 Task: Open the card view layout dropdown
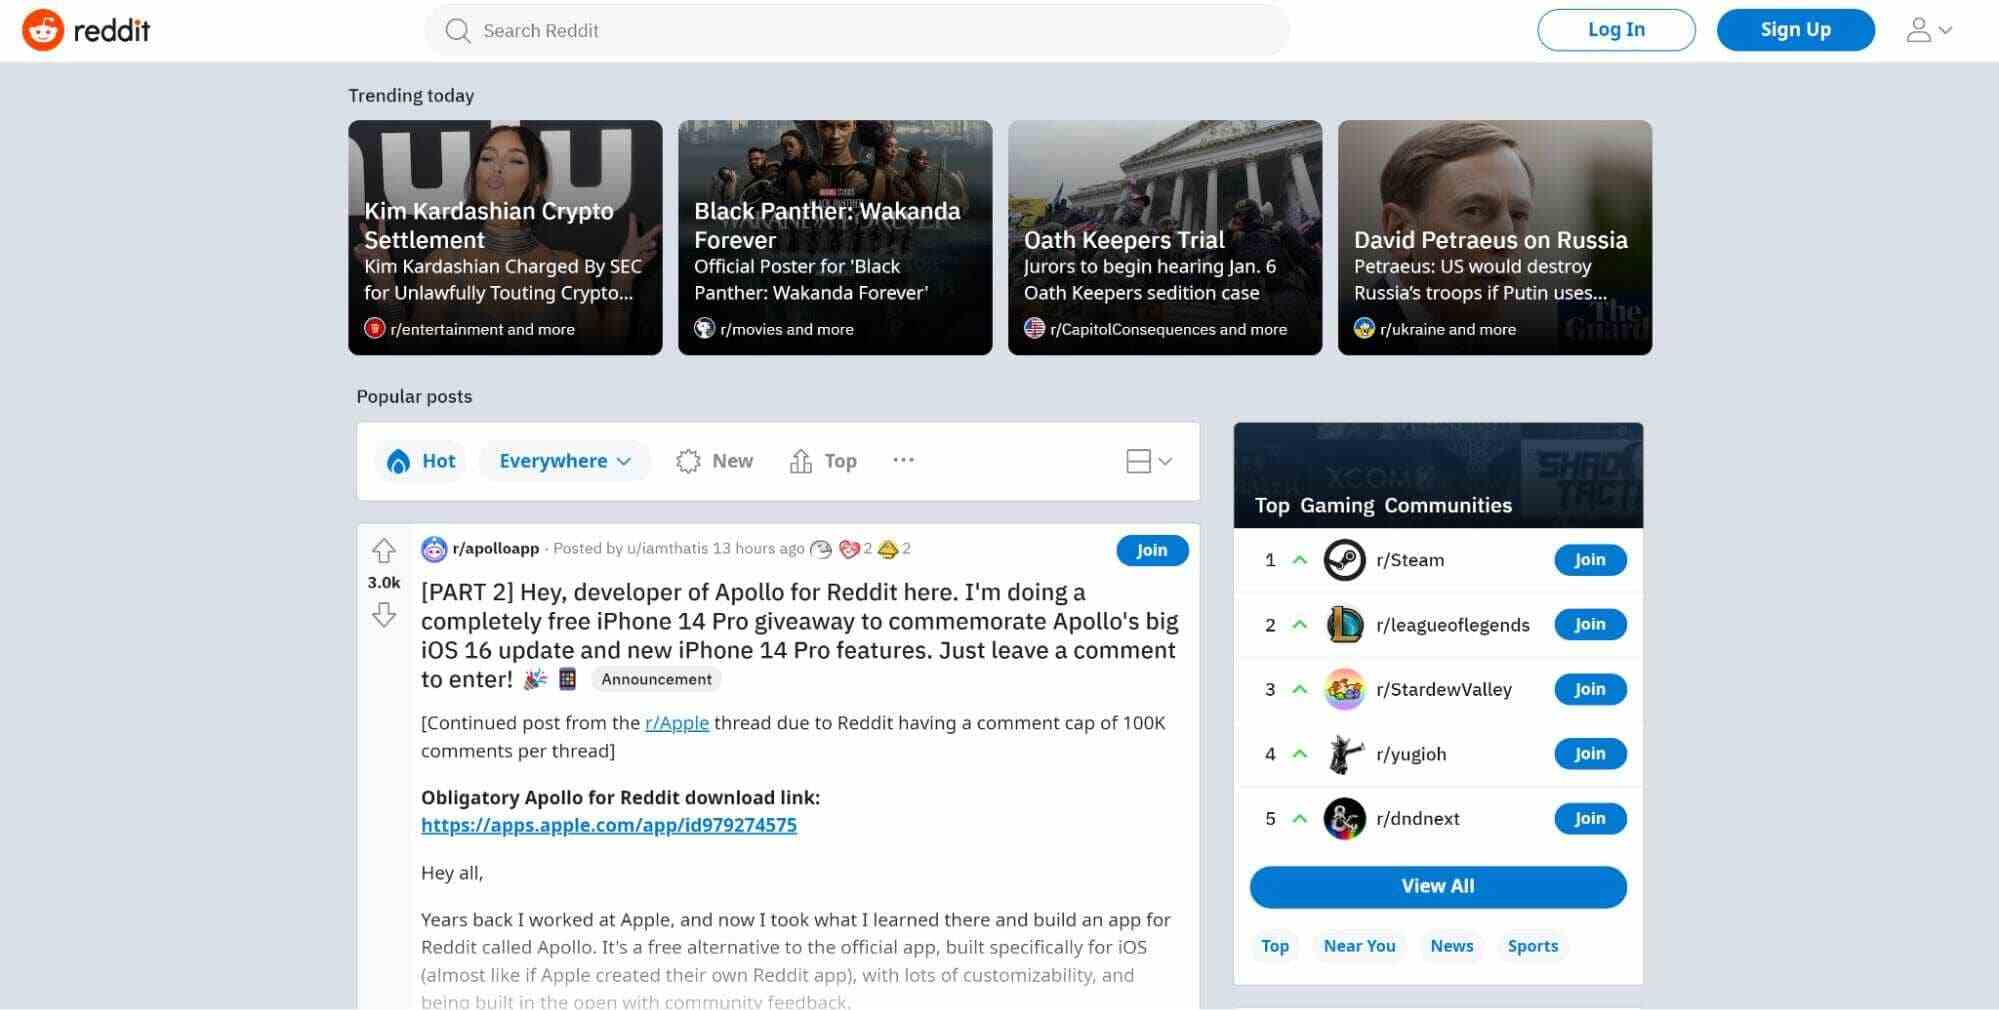[x=1148, y=461]
